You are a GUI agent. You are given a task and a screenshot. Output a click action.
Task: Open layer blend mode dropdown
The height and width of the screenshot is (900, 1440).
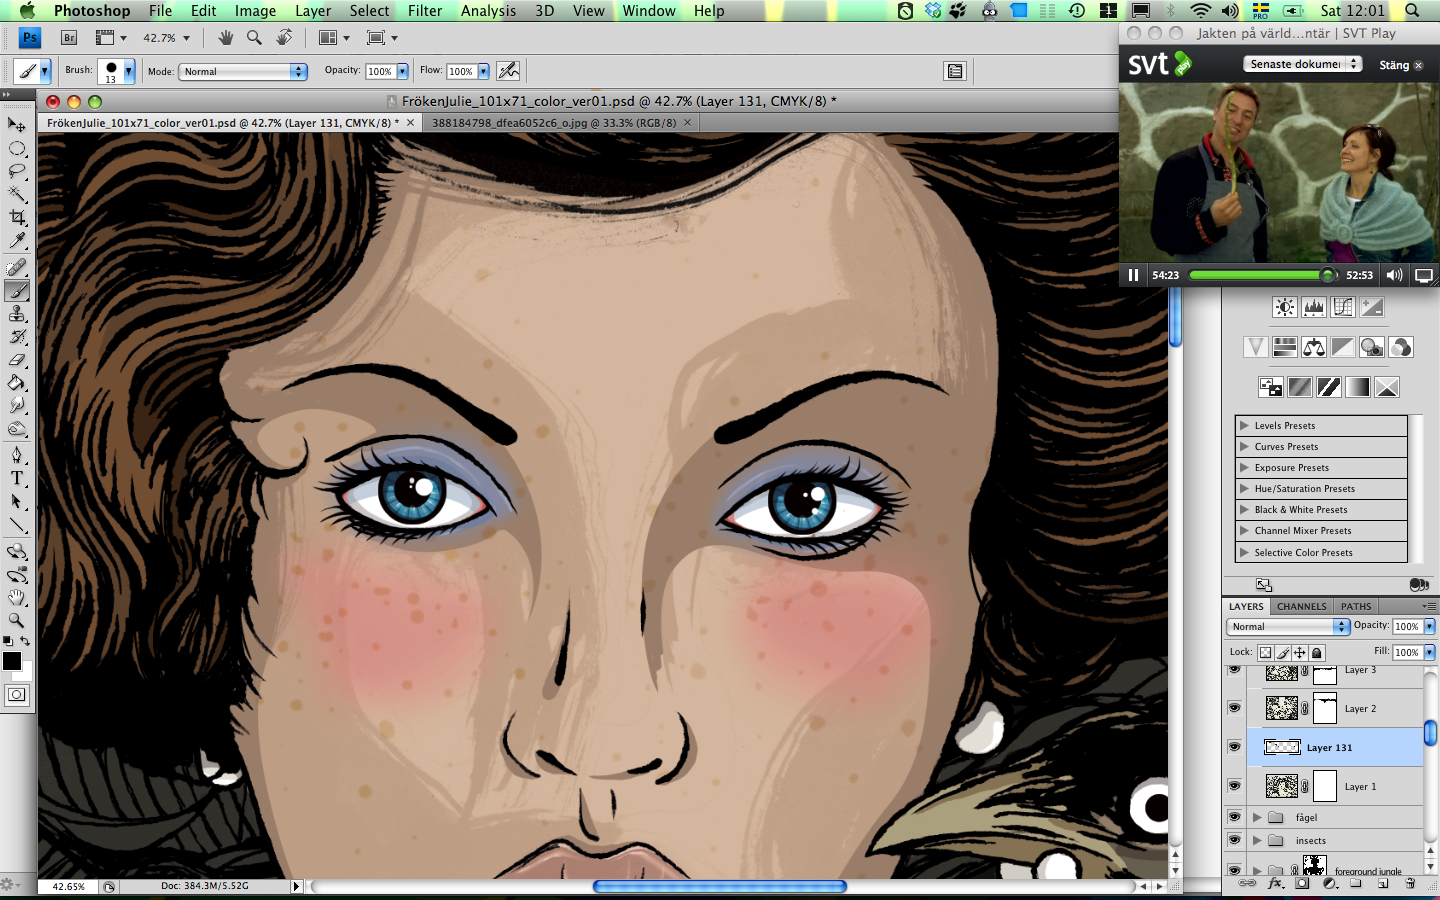pos(1288,626)
